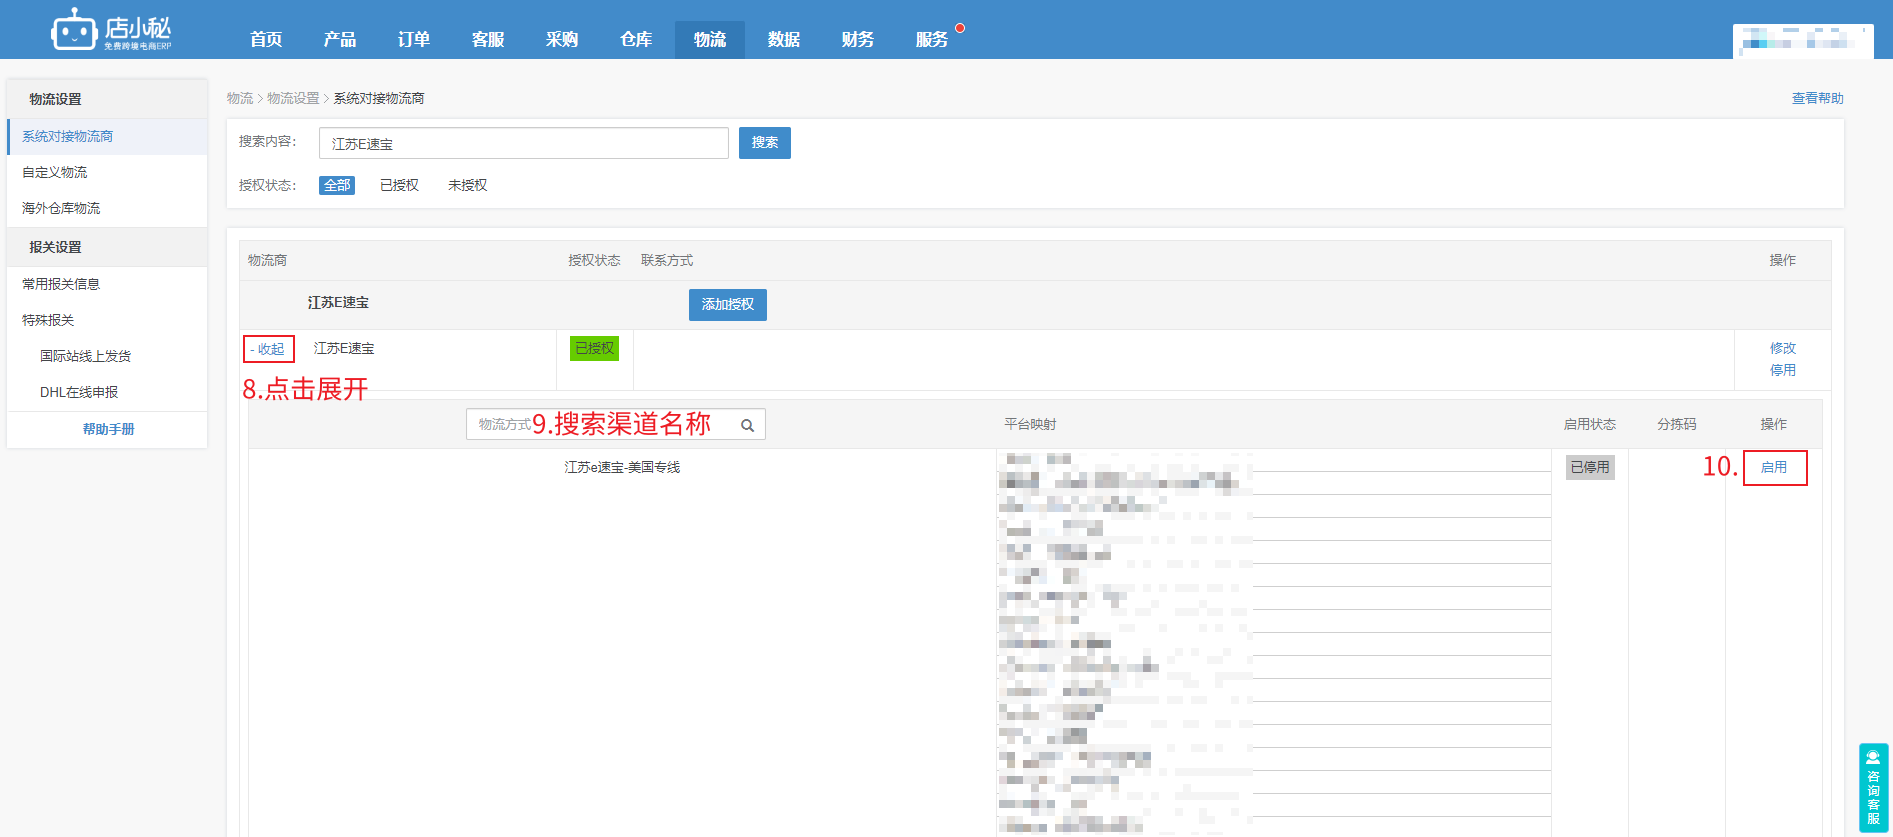The width and height of the screenshot is (1893, 837).
Task: Open the 帮助手册 link
Action: pyautogui.click(x=108, y=429)
